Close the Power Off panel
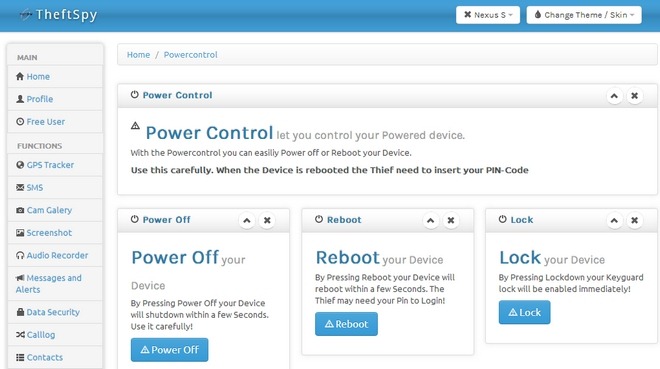The image size is (660, 369). (x=267, y=220)
